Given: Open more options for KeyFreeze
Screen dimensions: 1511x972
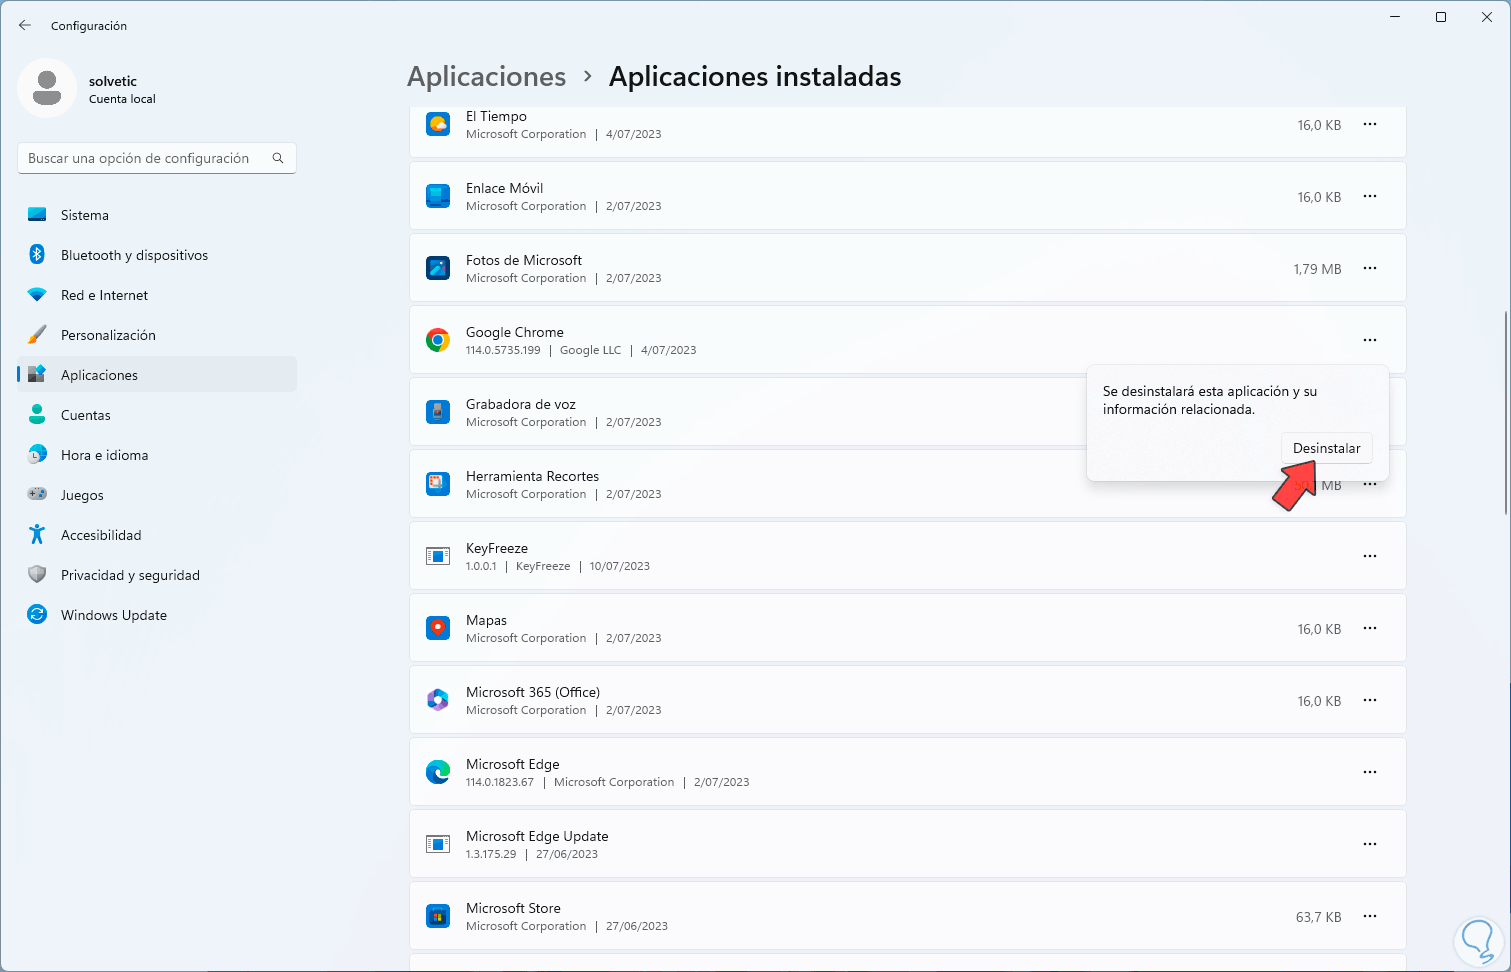Looking at the screenshot, I should tap(1370, 556).
